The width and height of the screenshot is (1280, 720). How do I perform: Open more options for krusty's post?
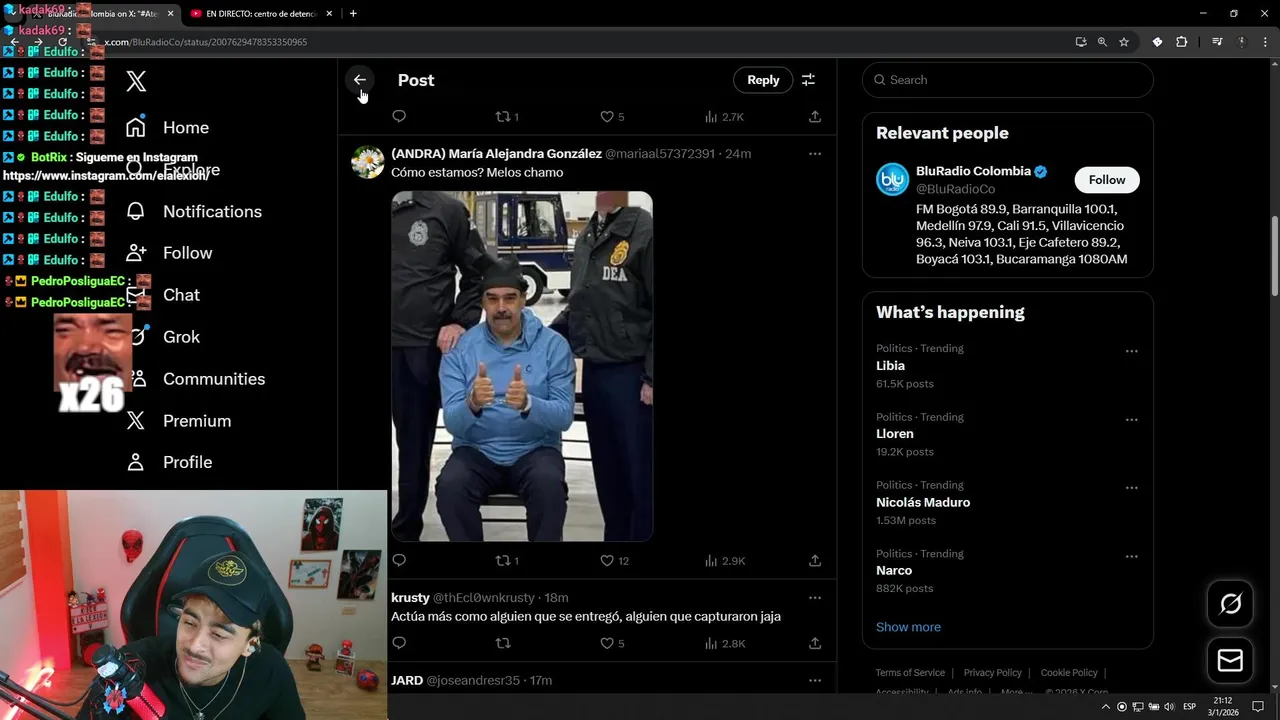[x=815, y=598]
